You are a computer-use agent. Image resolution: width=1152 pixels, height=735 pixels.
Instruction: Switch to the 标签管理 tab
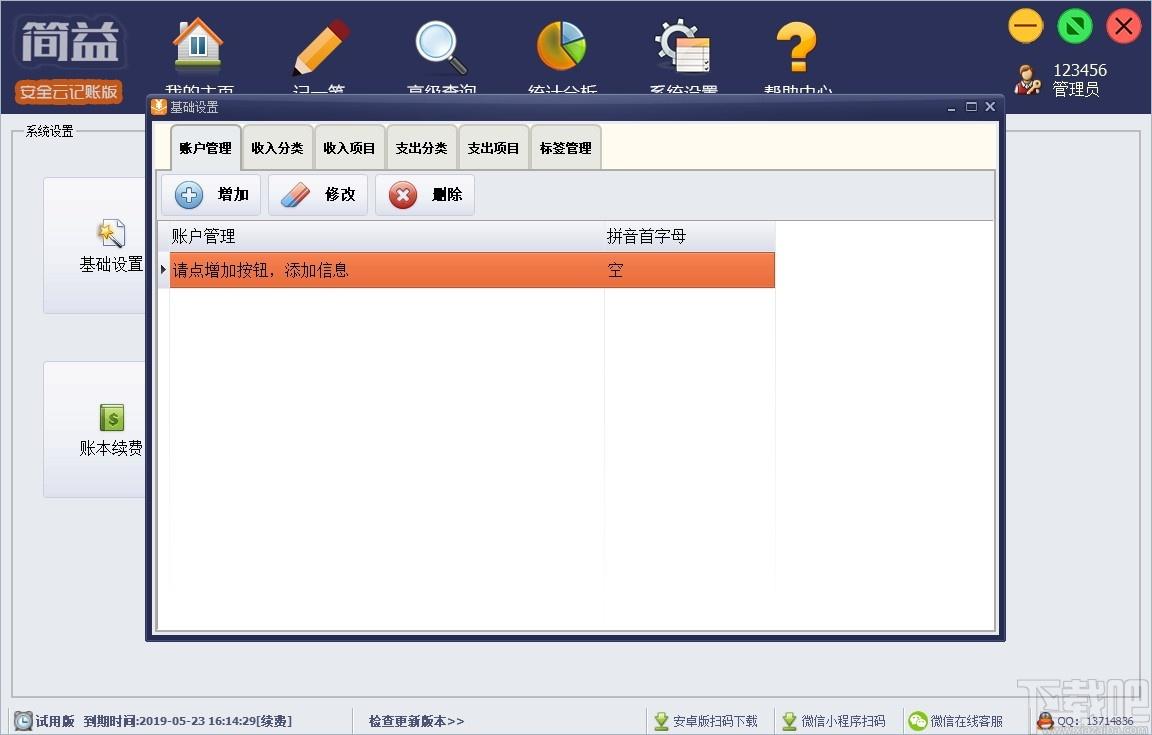tap(565, 148)
